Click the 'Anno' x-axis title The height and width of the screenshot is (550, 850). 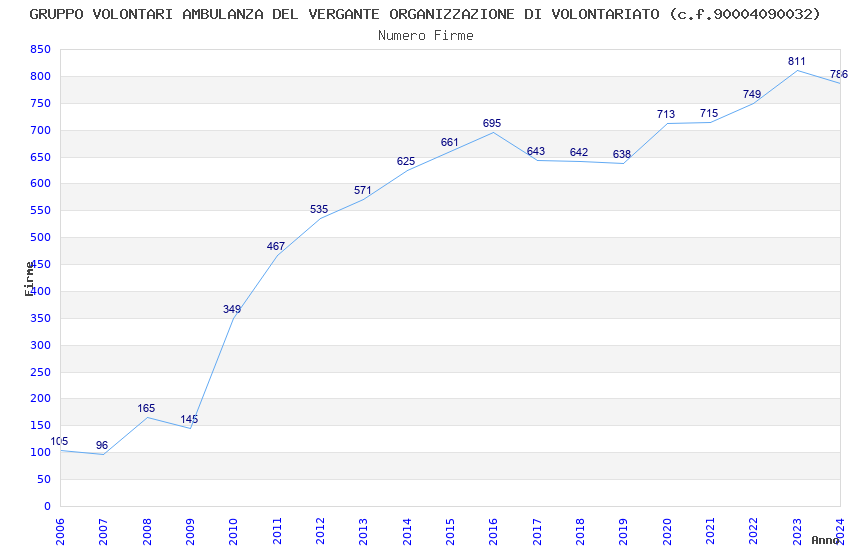click(x=825, y=540)
